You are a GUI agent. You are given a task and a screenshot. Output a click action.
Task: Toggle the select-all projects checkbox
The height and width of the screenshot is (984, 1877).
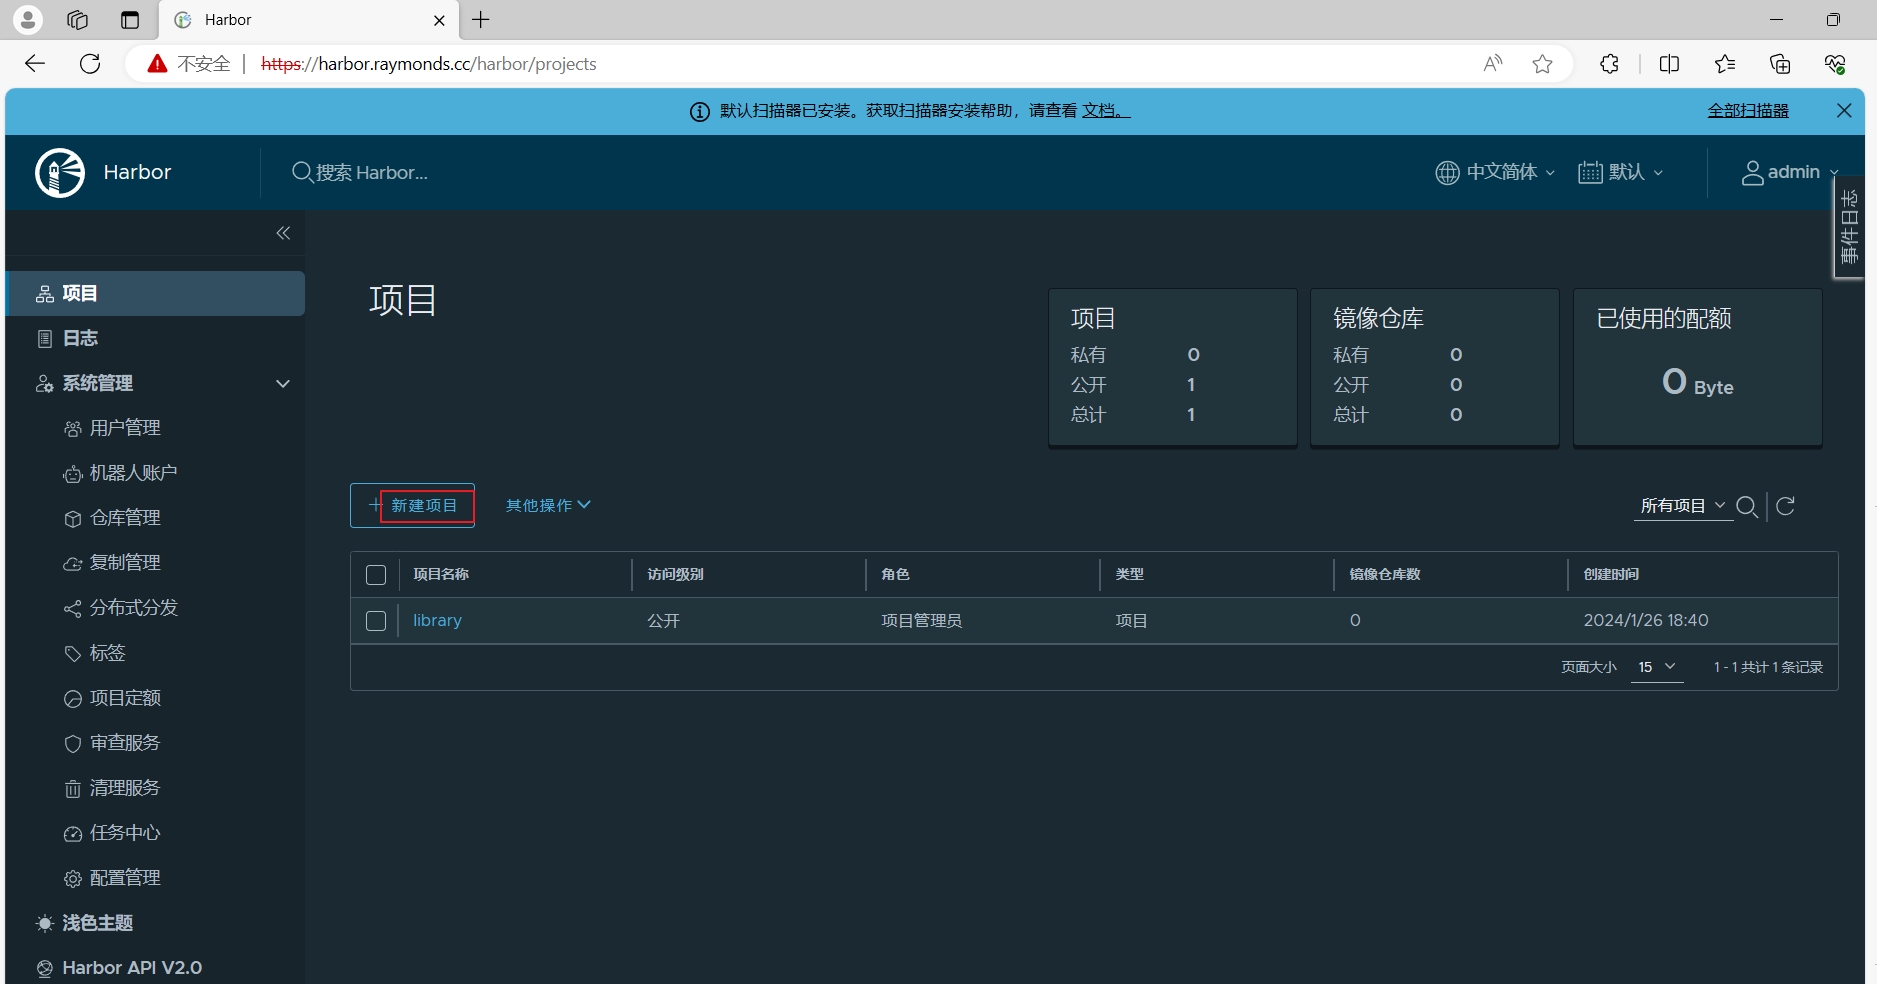pyautogui.click(x=376, y=575)
